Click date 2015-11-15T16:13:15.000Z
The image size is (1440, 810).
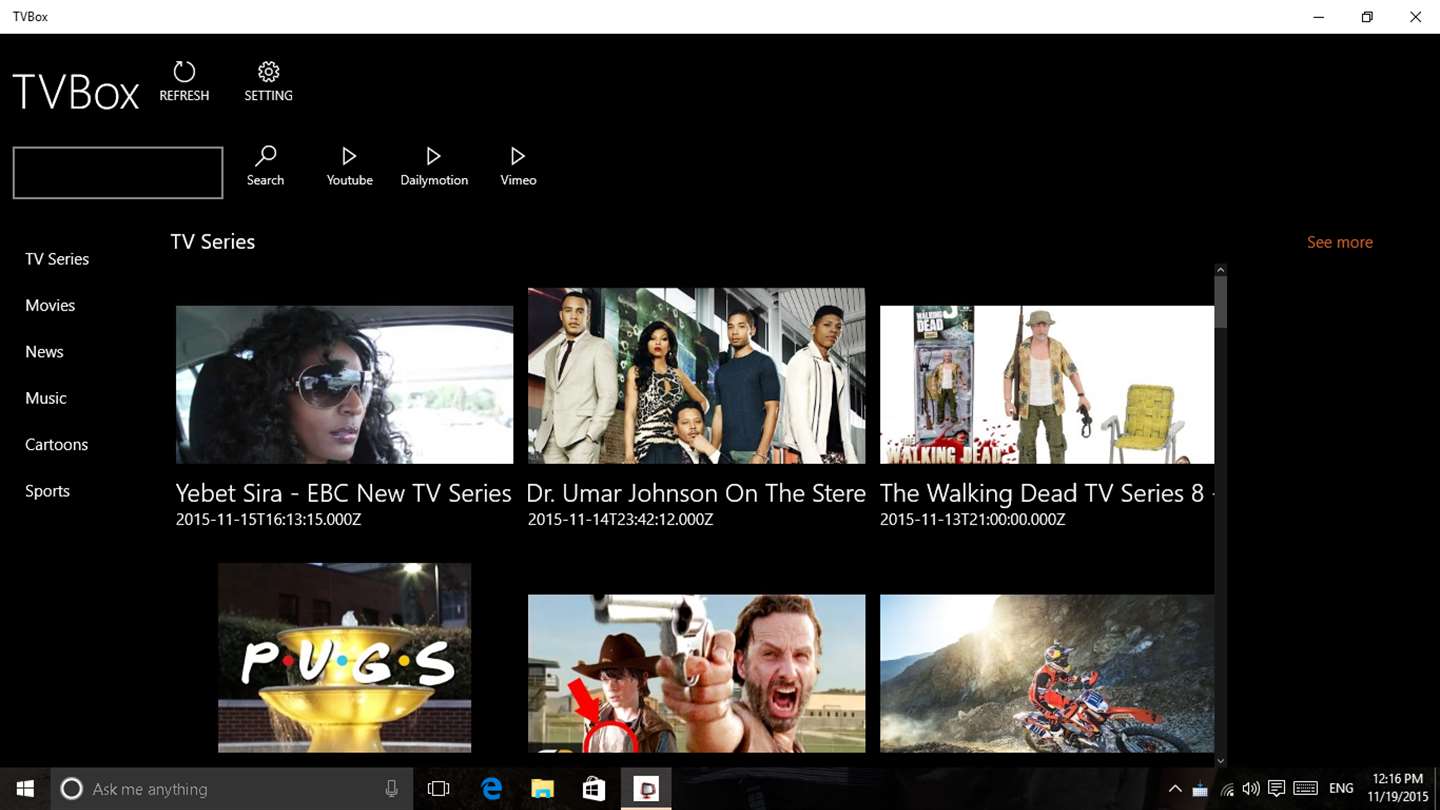268,520
